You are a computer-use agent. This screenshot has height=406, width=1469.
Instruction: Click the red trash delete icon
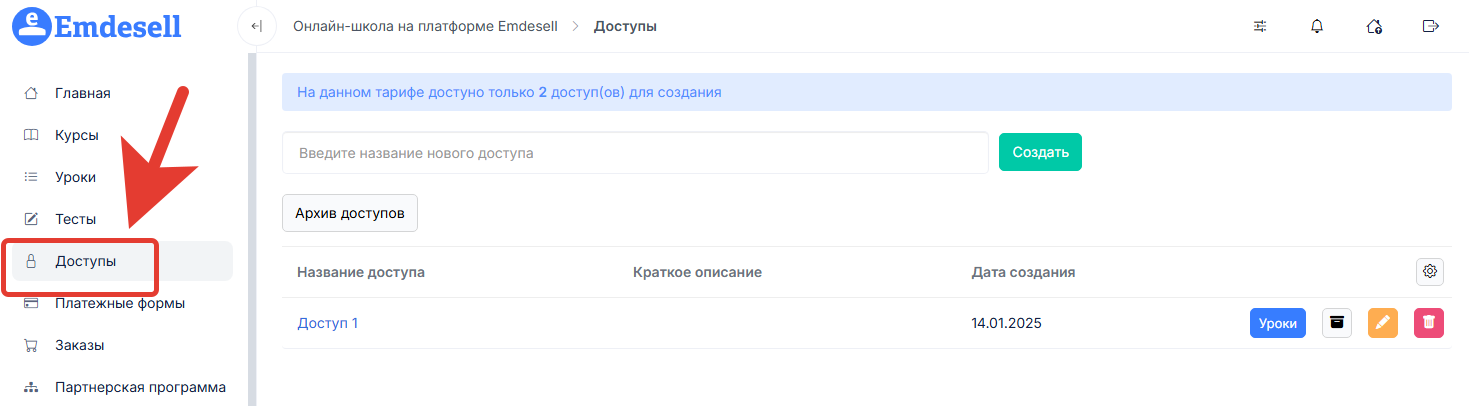[x=1429, y=323]
